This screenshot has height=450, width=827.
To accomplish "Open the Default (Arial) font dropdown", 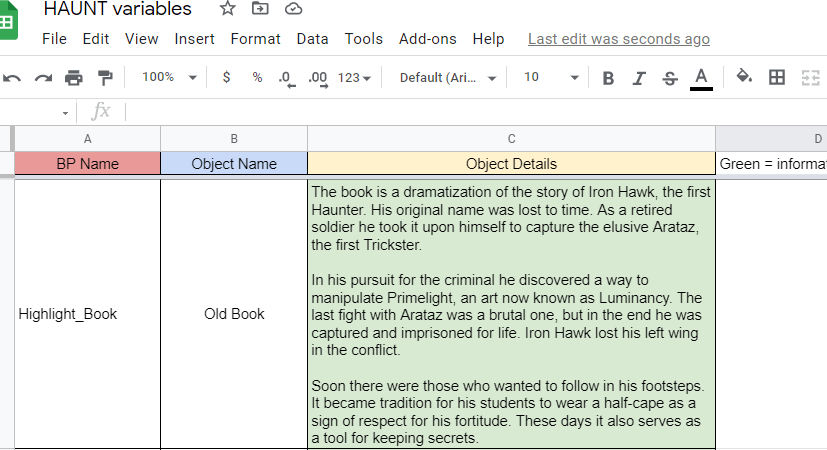I will (x=447, y=78).
